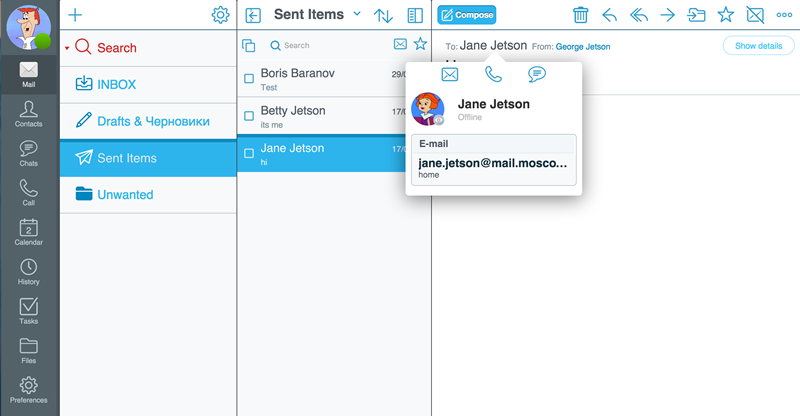Open the Mail section in sidebar
Screen dimensions: 800x416
tap(29, 75)
